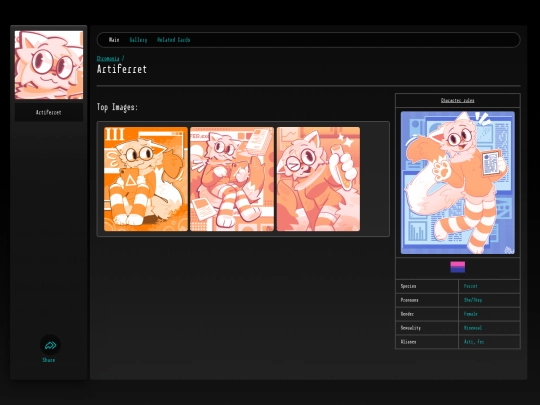This screenshot has height=405, width=540.
Task: Click the Aliases row label
Action: (x=408, y=342)
